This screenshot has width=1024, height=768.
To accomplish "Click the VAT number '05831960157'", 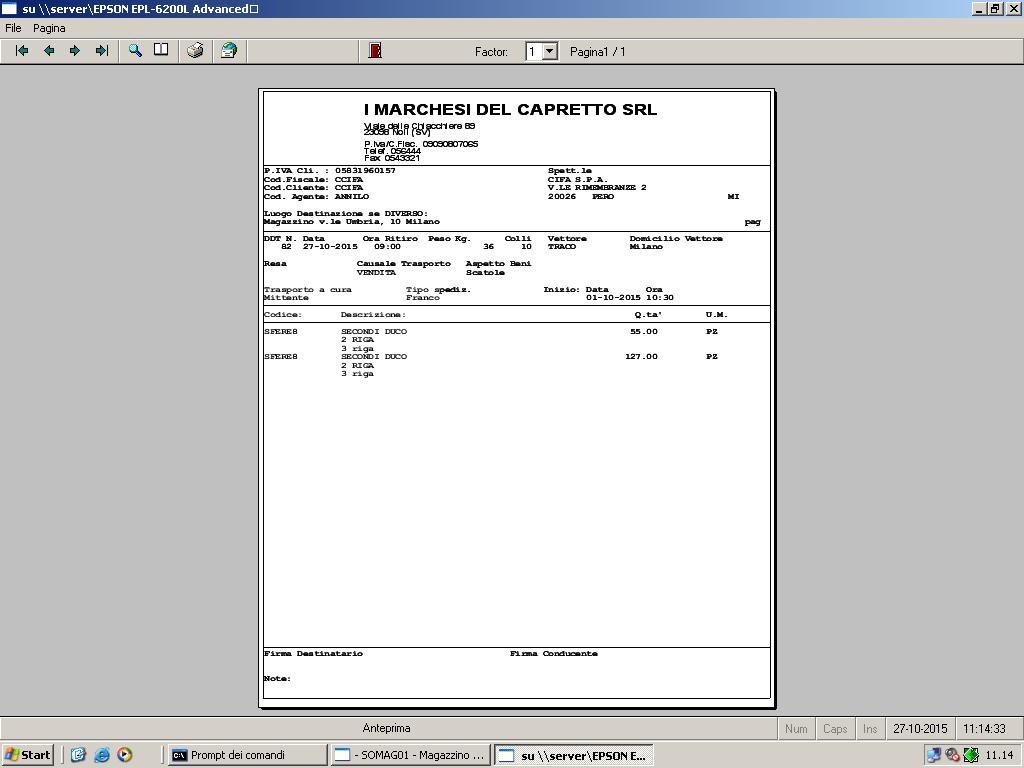I will click(x=365, y=170).
